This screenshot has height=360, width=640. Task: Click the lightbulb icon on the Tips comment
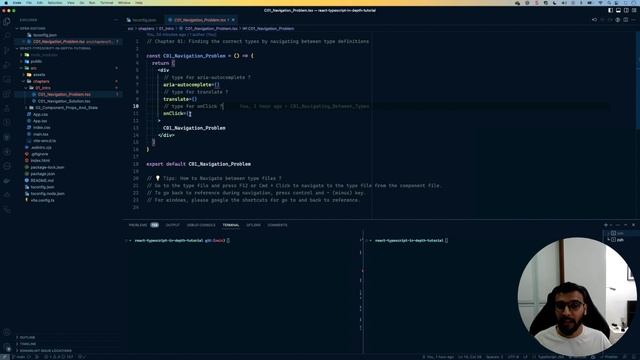click(x=158, y=178)
